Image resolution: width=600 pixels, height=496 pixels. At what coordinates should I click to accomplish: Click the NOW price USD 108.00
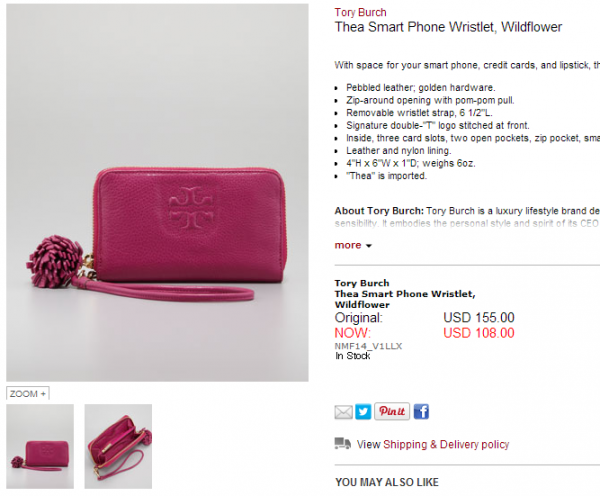(479, 333)
